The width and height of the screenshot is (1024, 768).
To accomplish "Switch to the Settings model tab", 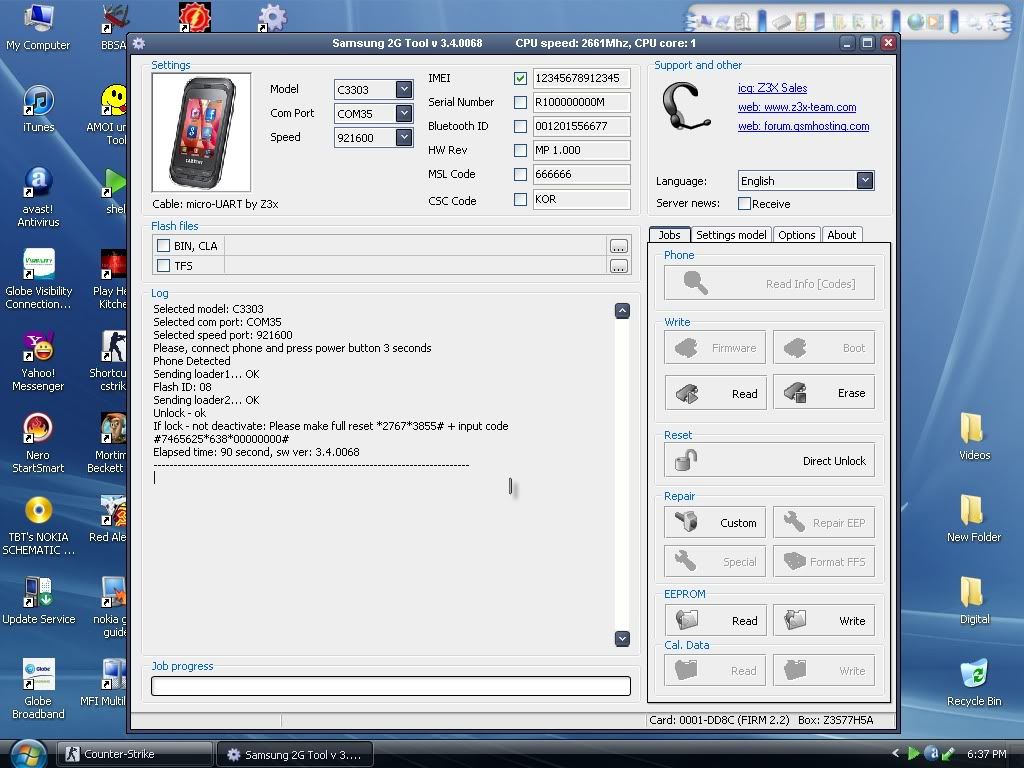I will [731, 235].
